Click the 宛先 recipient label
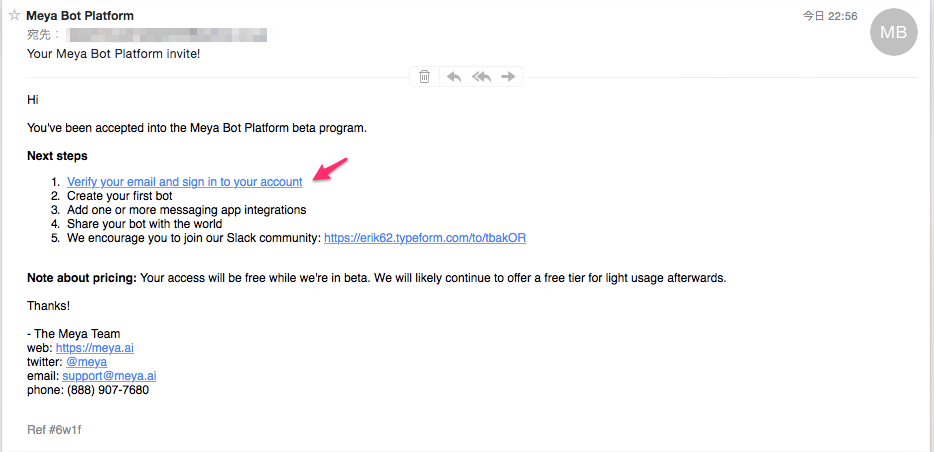The height and width of the screenshot is (452, 934). pos(43,35)
